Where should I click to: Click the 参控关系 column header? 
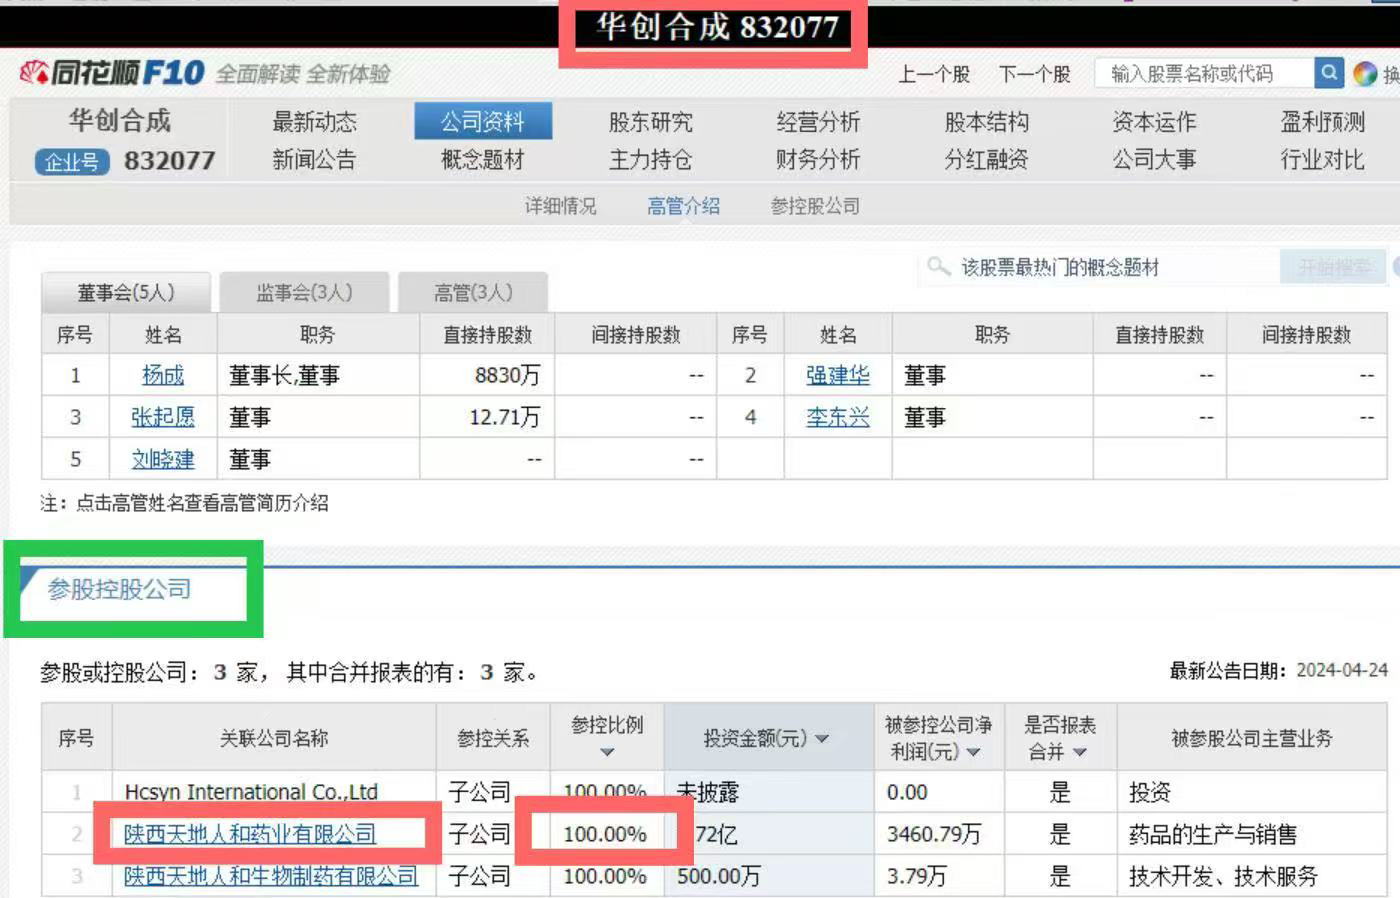click(x=493, y=738)
